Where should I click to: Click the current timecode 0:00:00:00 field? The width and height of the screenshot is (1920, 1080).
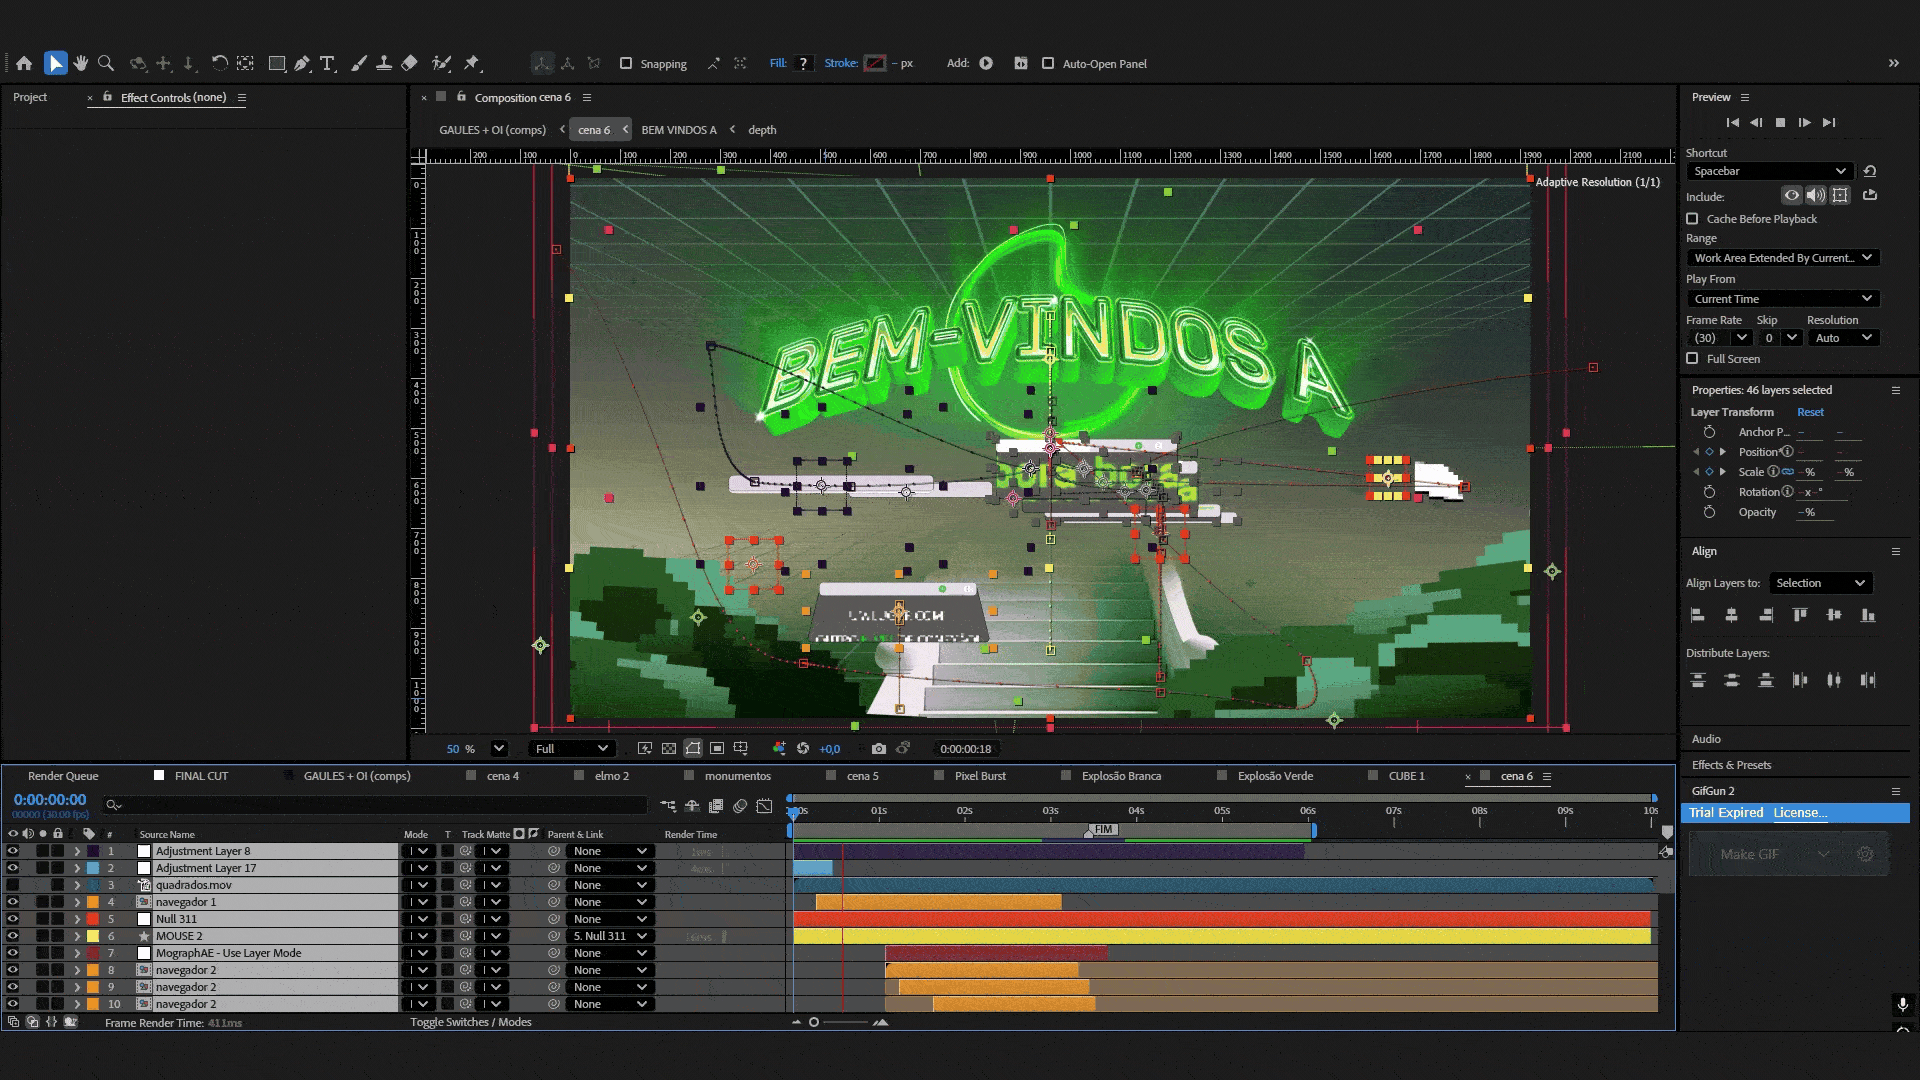50,800
